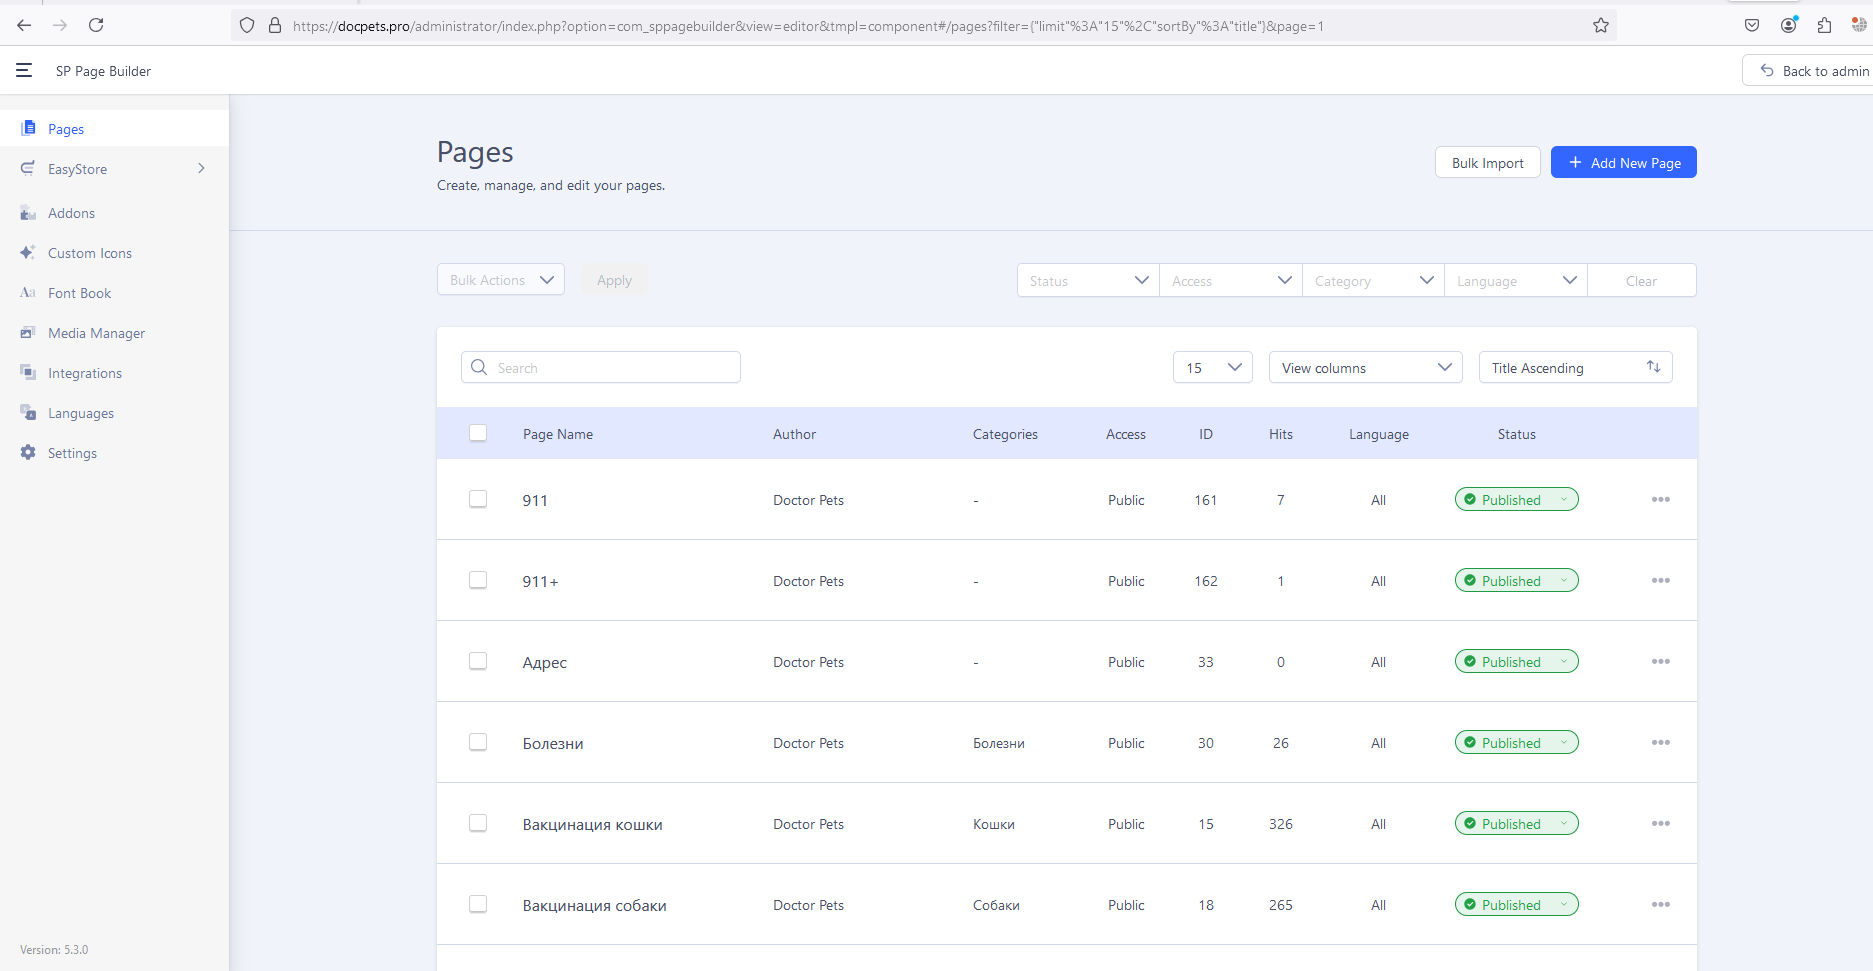Clear all filters with Clear button

click(x=1641, y=280)
